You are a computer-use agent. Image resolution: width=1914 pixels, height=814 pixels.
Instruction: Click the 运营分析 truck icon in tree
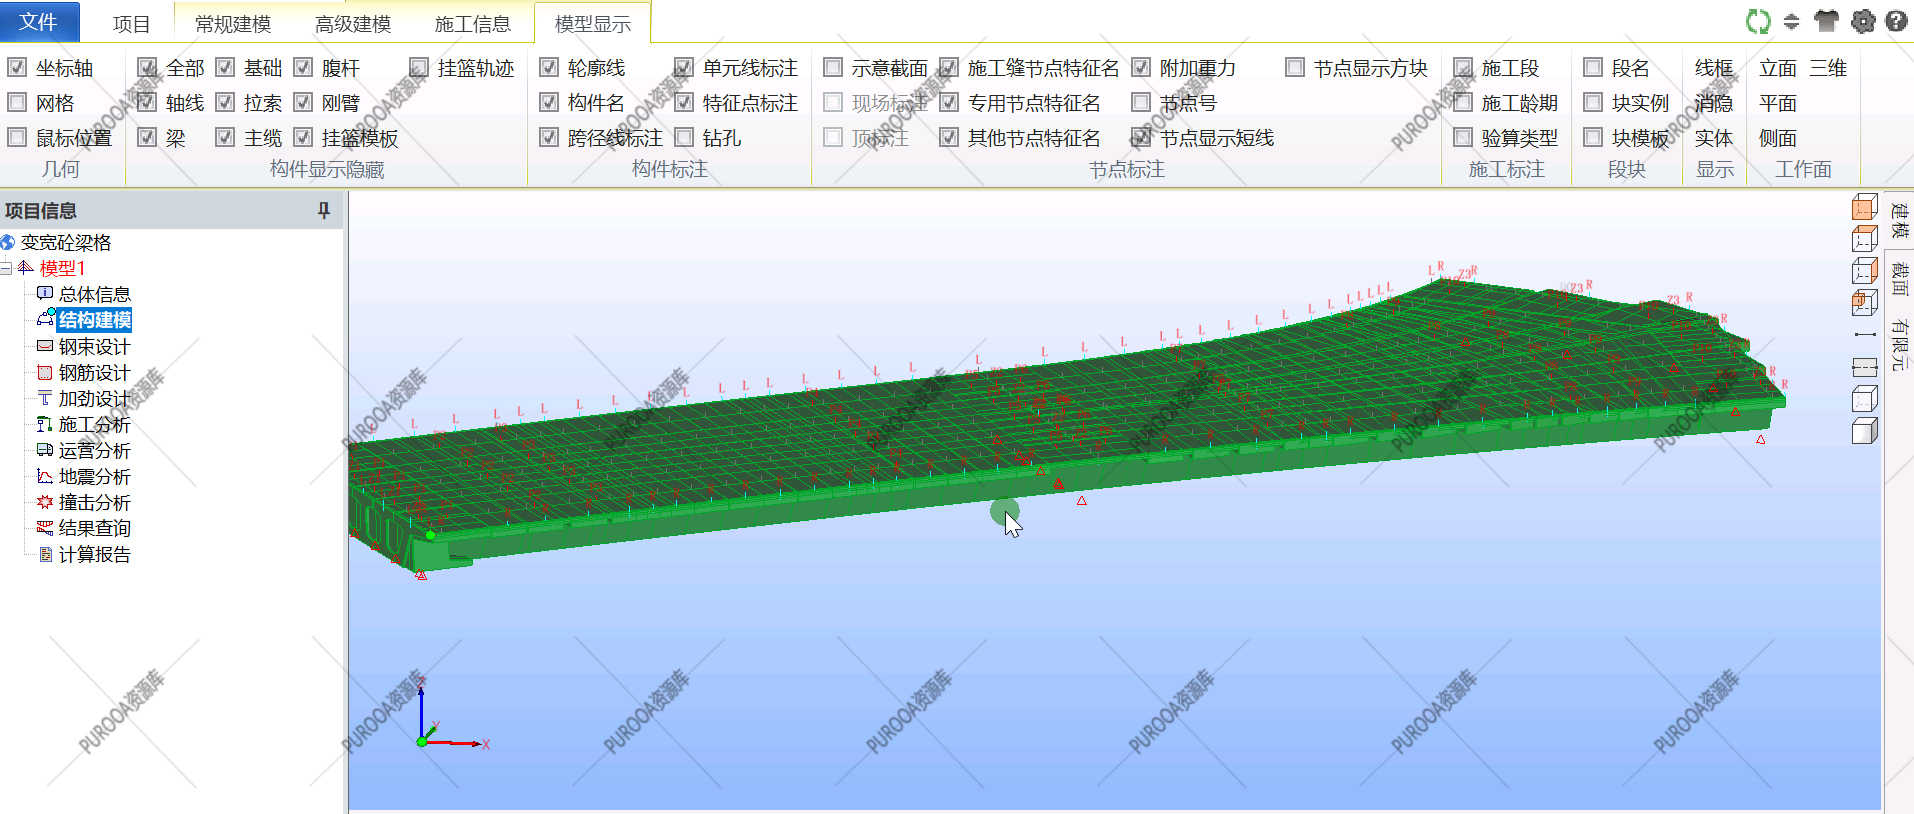[x=45, y=450]
